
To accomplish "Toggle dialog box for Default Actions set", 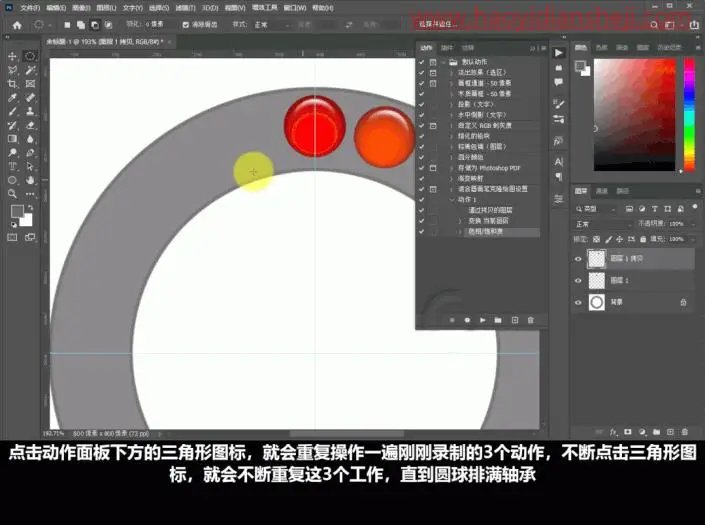I will pyautogui.click(x=433, y=62).
